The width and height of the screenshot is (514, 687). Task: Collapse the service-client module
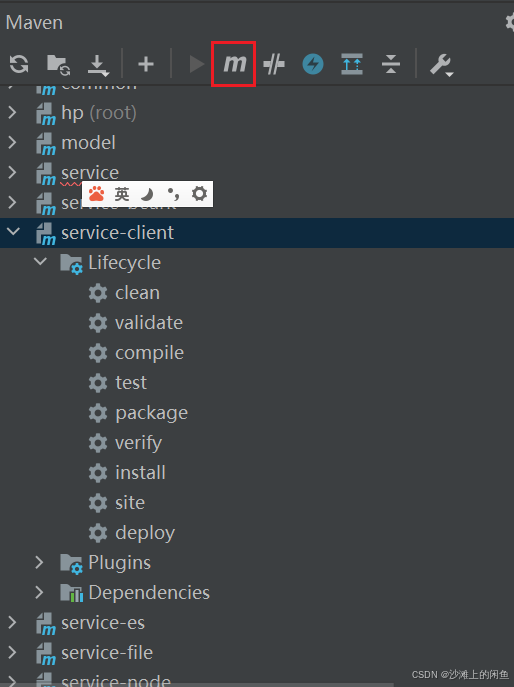click(14, 231)
